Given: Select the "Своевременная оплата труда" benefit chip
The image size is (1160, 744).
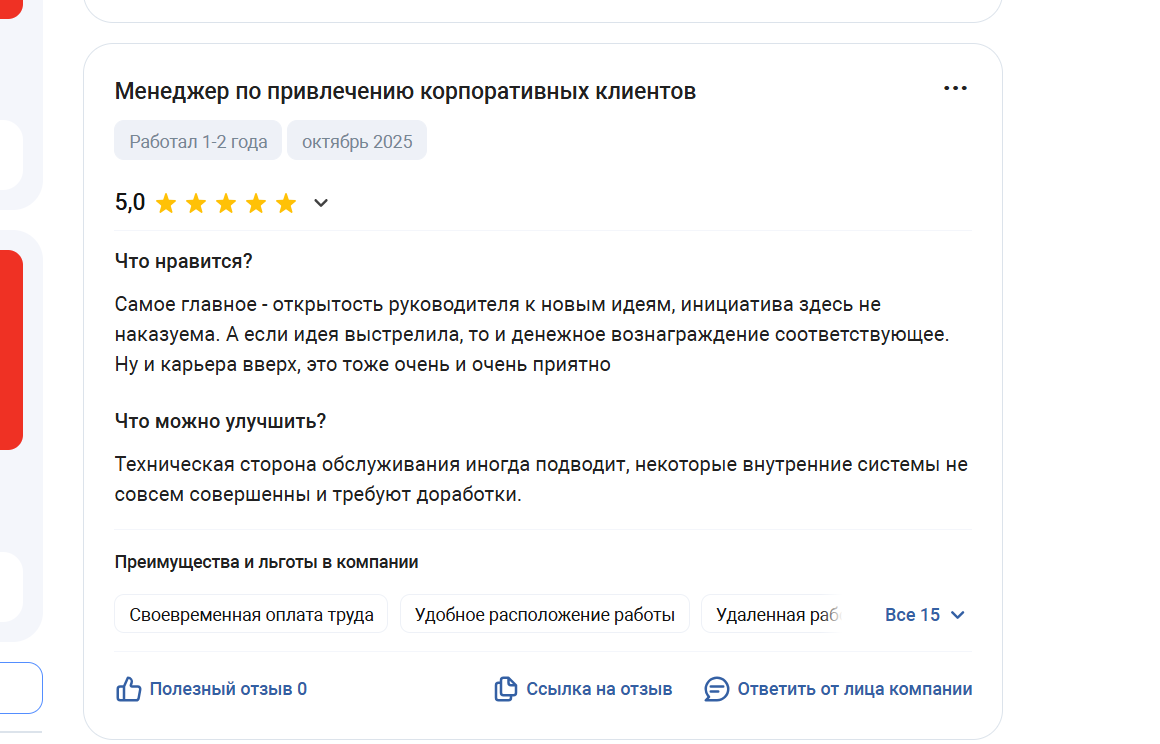Looking at the screenshot, I should click(x=251, y=615).
